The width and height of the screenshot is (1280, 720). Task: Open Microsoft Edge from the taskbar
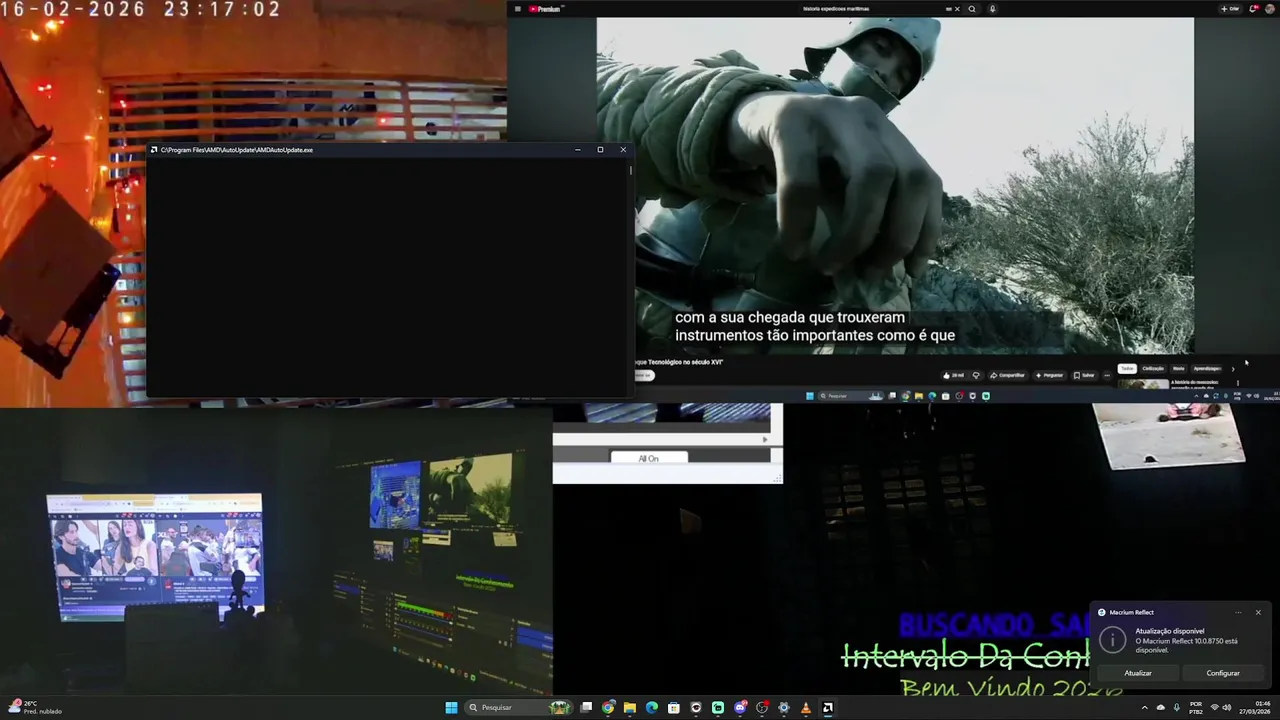coord(652,708)
